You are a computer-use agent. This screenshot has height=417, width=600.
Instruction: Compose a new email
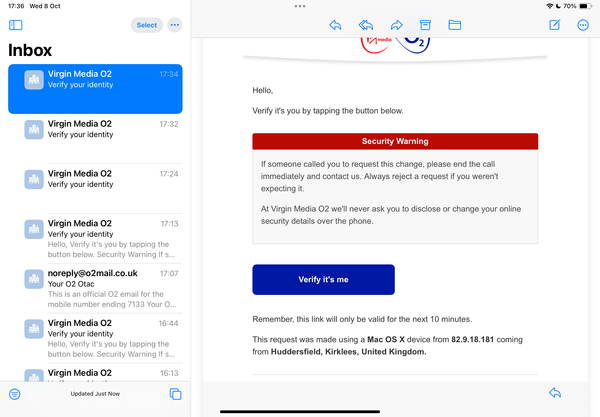coord(554,25)
